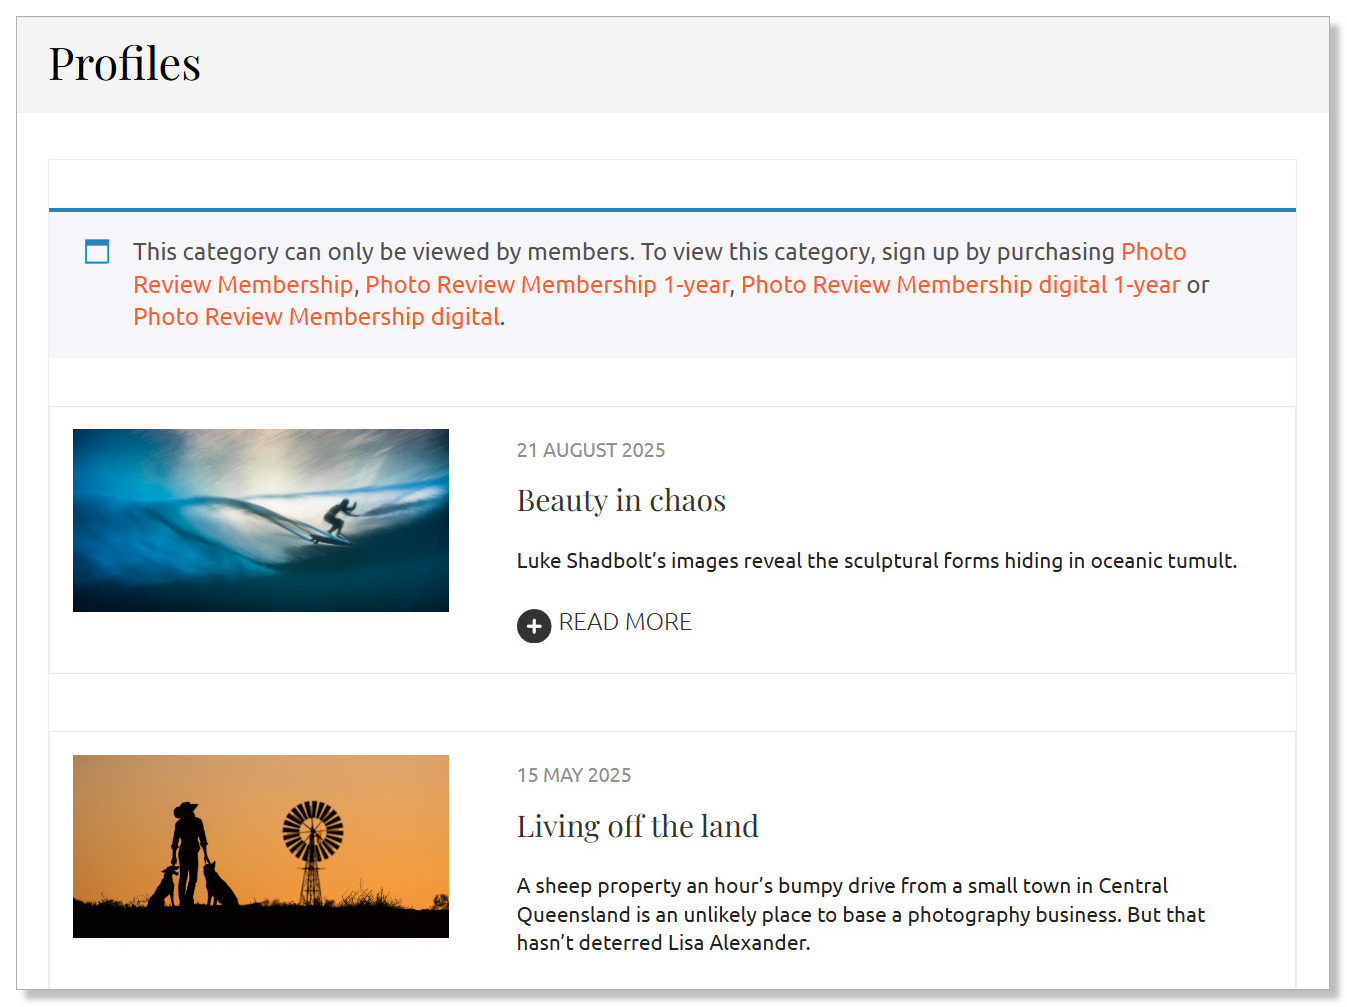Click the Lisa Alexander article summary text

click(860, 914)
